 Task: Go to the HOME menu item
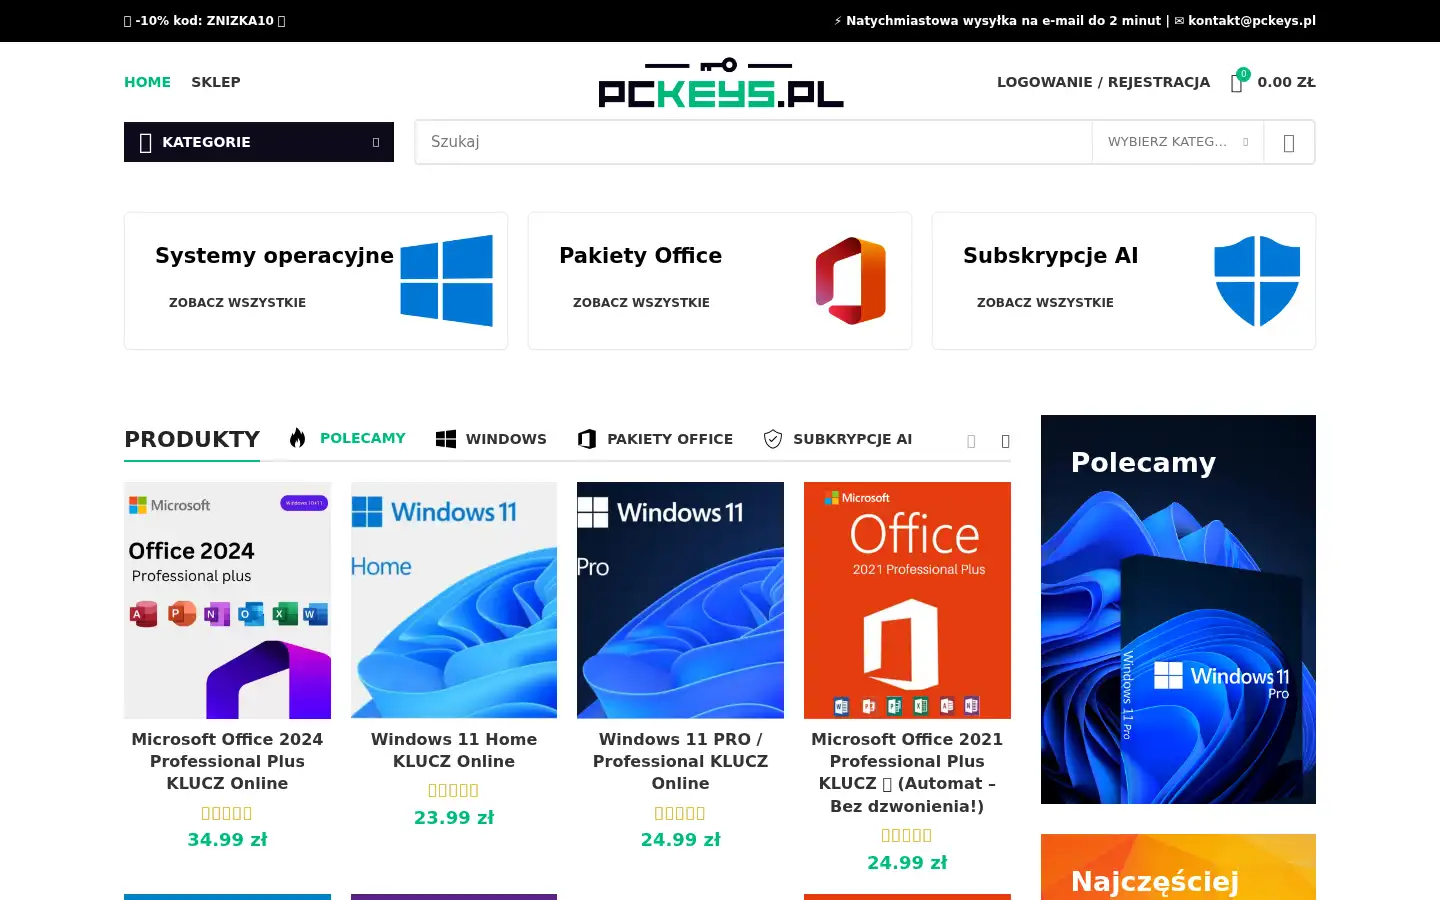[147, 82]
